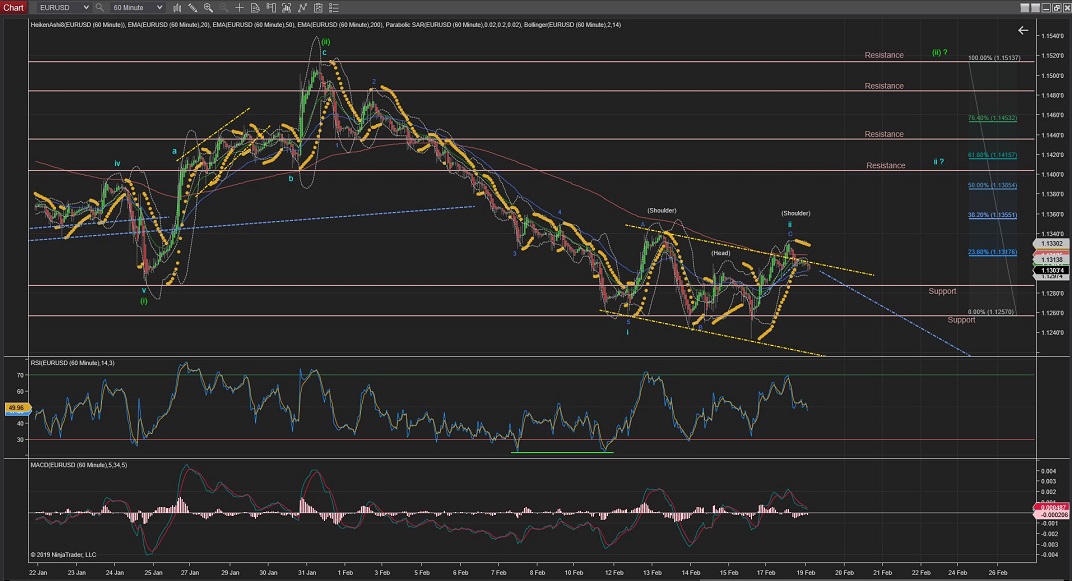This screenshot has width=1072, height=581.
Task: Click the 49.96 RSI value marker
Action: click(17, 407)
